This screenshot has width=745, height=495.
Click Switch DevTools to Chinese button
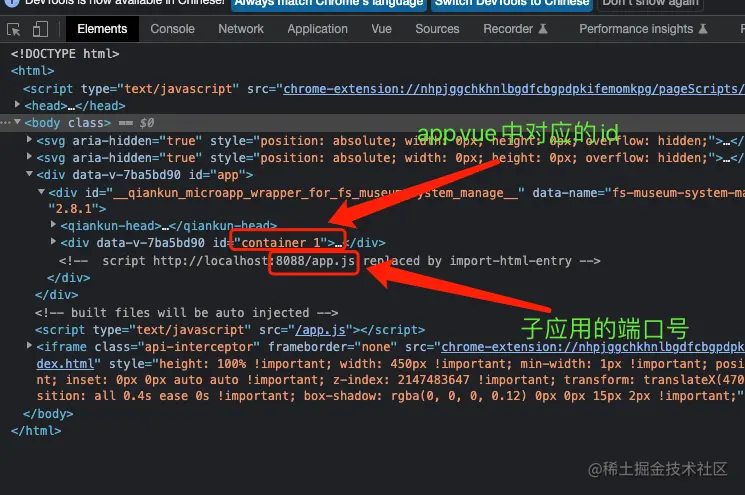click(x=512, y=4)
